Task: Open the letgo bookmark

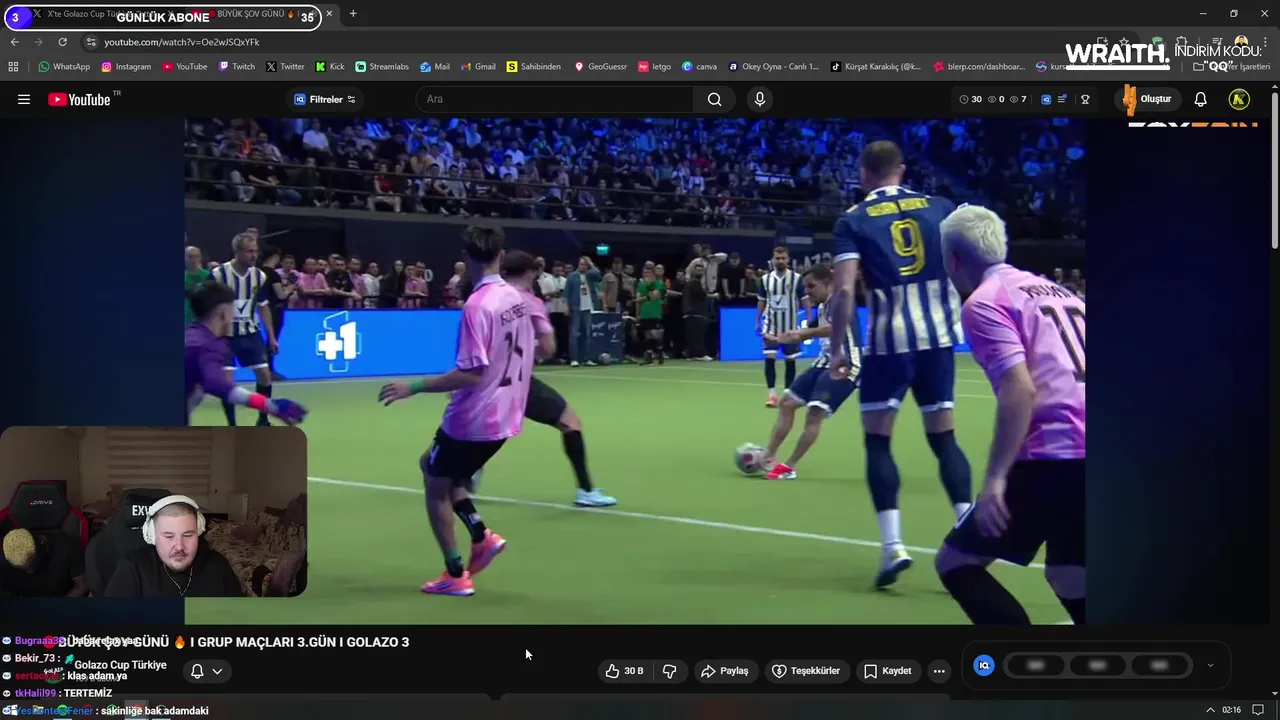Action: point(654,67)
